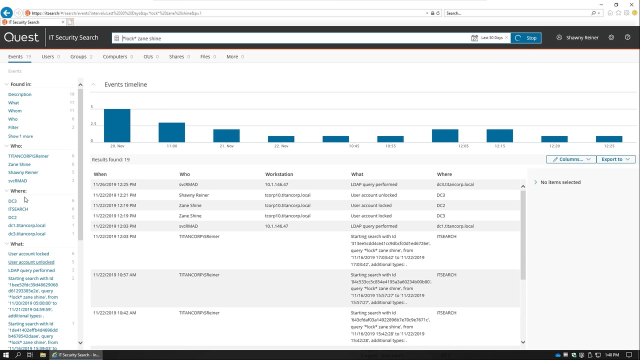The image size is (640, 360).
Task: Click the browser favorites star icon
Action: (618, 13)
